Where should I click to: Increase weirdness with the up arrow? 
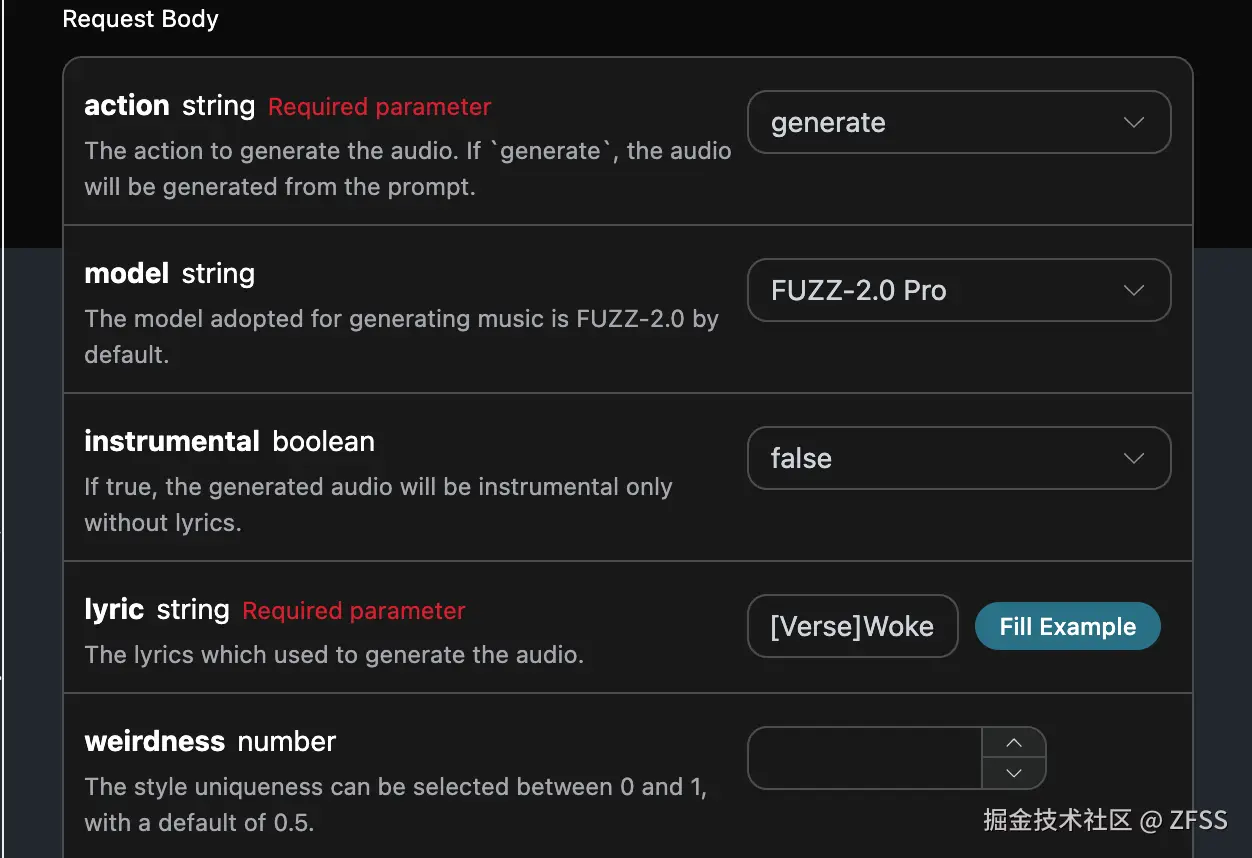click(x=1014, y=743)
